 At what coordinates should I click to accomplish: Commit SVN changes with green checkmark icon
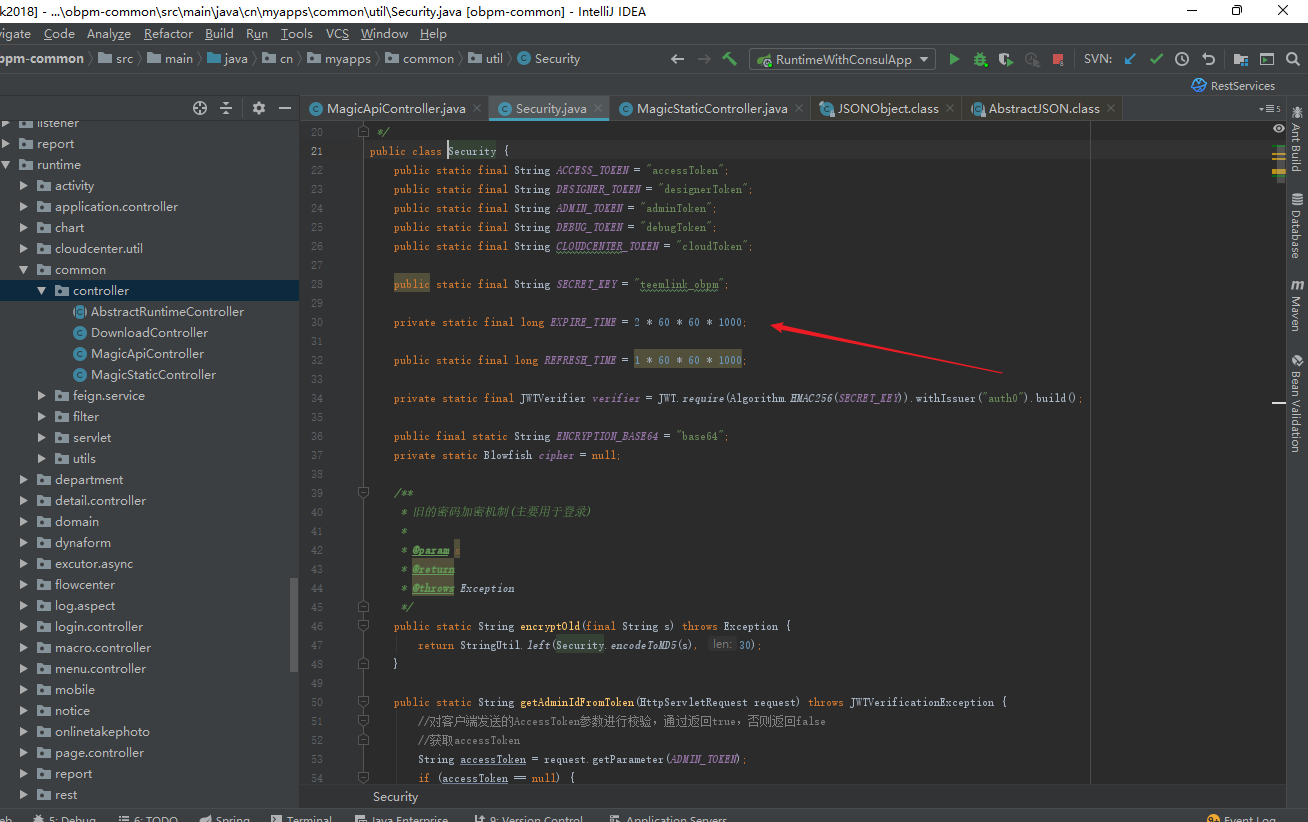1157,59
